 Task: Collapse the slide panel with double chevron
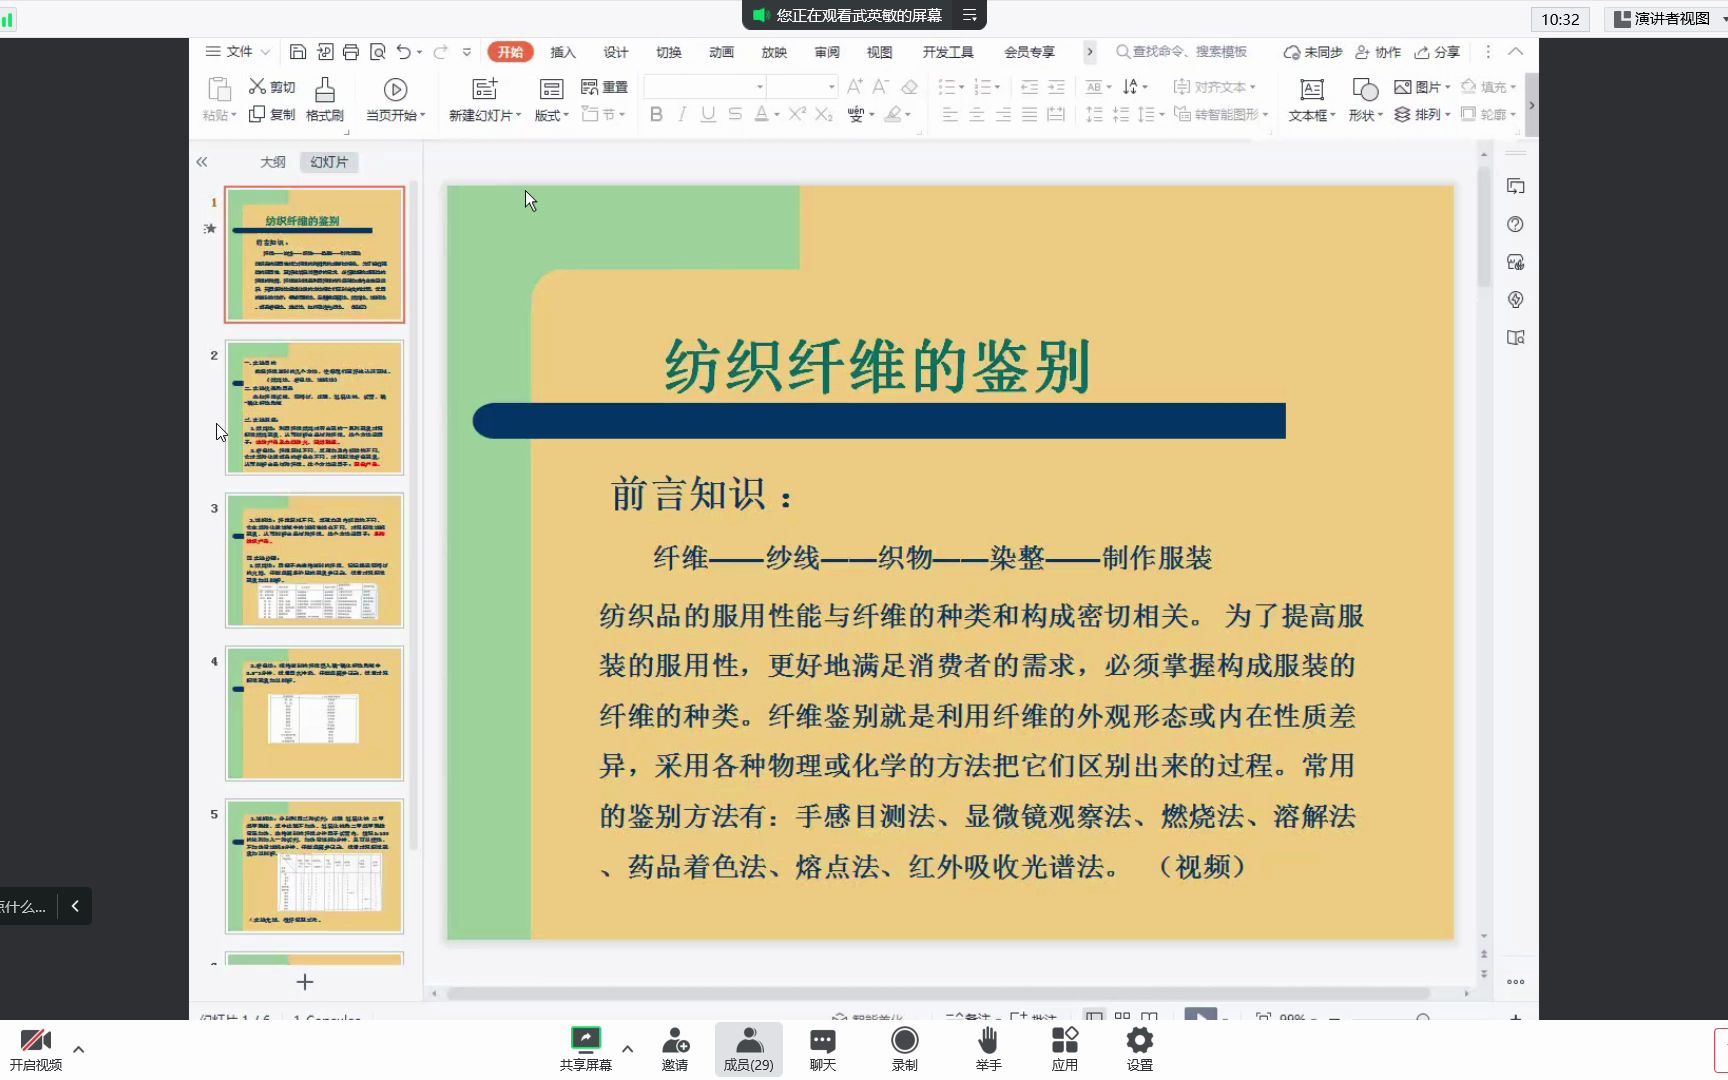pyautogui.click(x=202, y=162)
